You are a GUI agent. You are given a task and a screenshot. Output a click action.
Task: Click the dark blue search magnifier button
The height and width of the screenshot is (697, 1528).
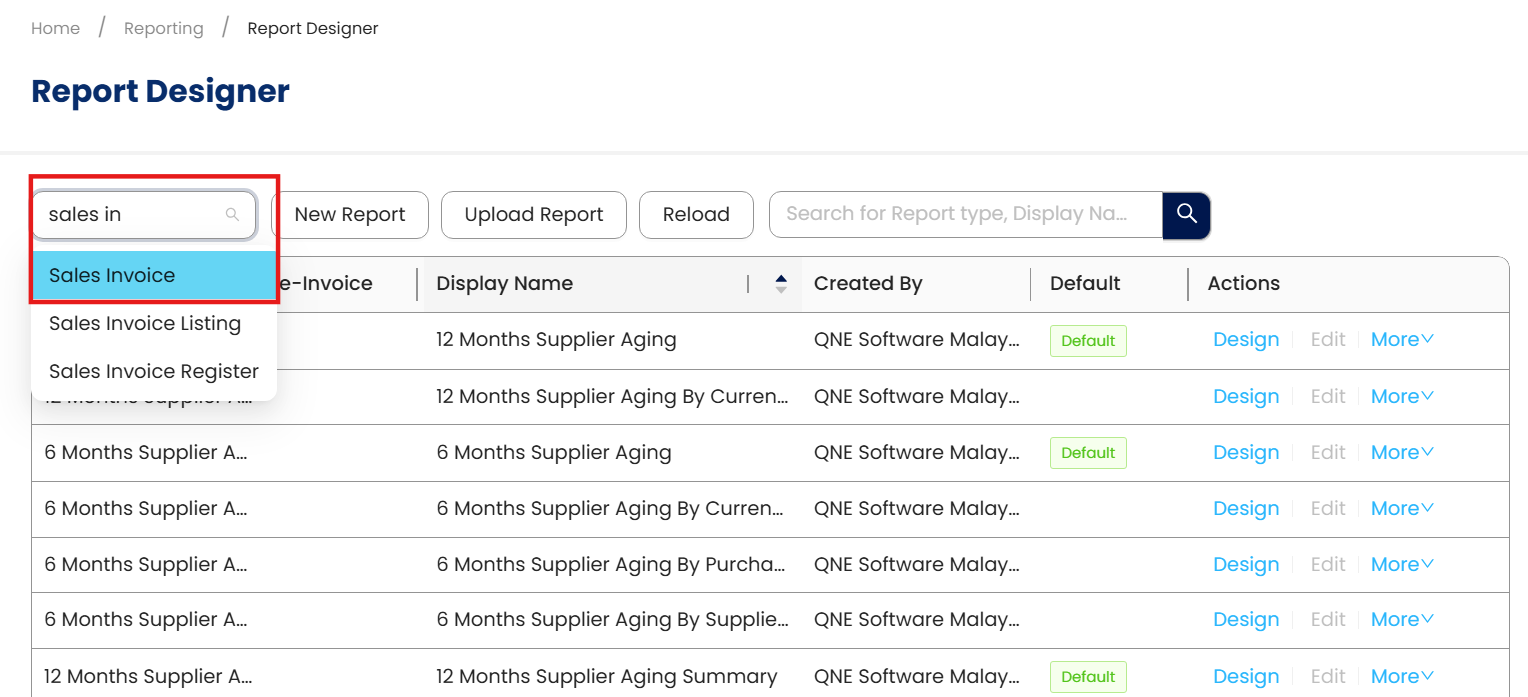pyautogui.click(x=1186, y=215)
